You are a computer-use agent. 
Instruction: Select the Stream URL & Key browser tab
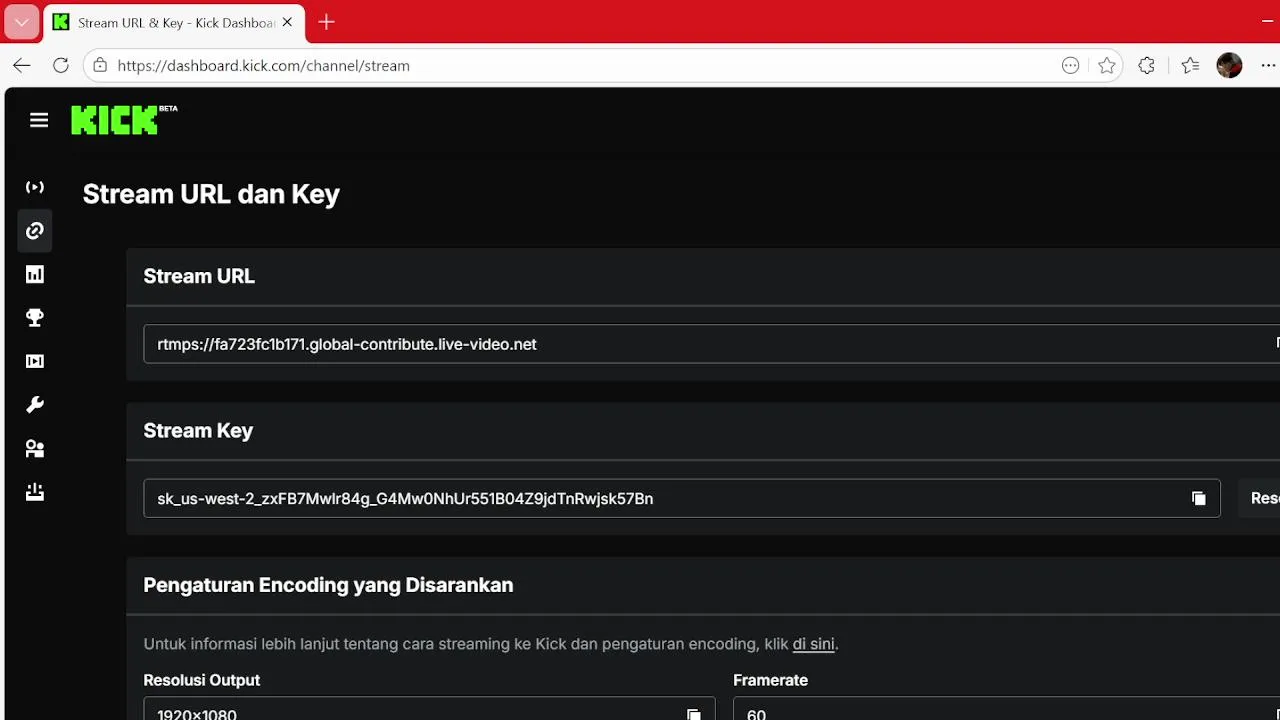(175, 23)
